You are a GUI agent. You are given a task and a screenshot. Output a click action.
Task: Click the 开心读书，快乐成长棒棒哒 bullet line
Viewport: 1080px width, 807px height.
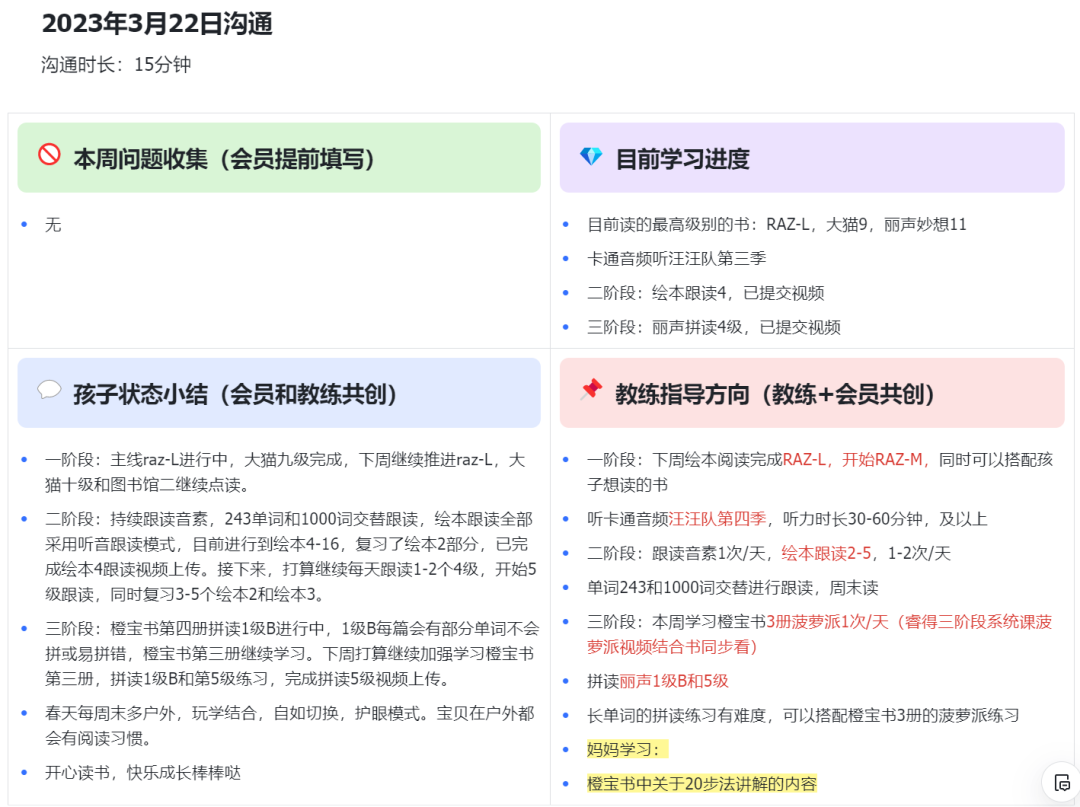click(x=143, y=772)
